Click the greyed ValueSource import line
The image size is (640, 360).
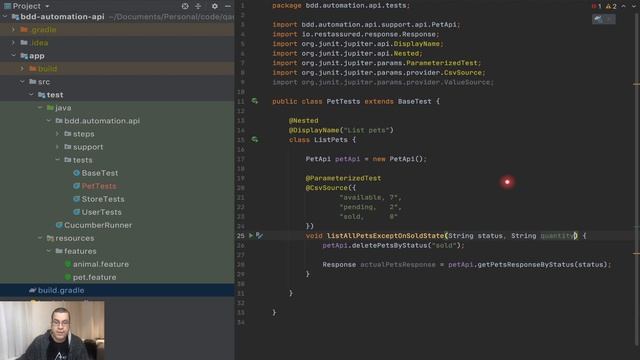pos(383,82)
